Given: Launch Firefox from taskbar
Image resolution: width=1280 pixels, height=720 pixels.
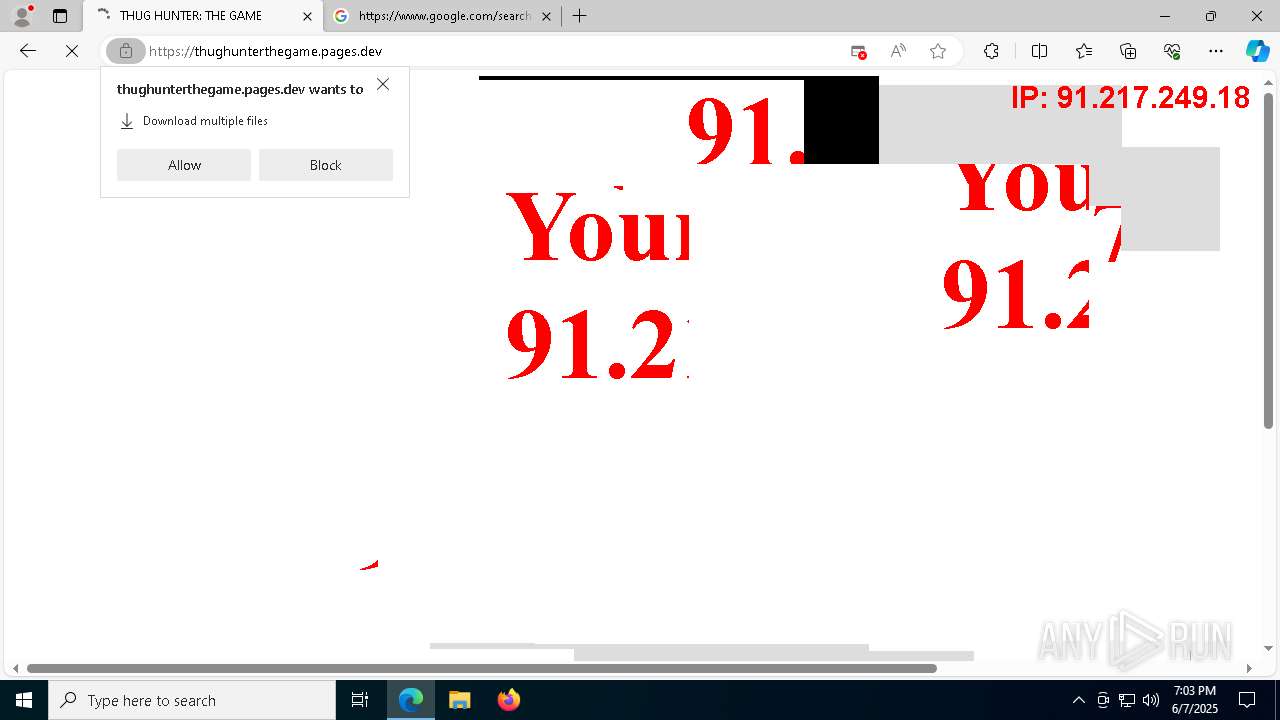Looking at the screenshot, I should tap(508, 700).
